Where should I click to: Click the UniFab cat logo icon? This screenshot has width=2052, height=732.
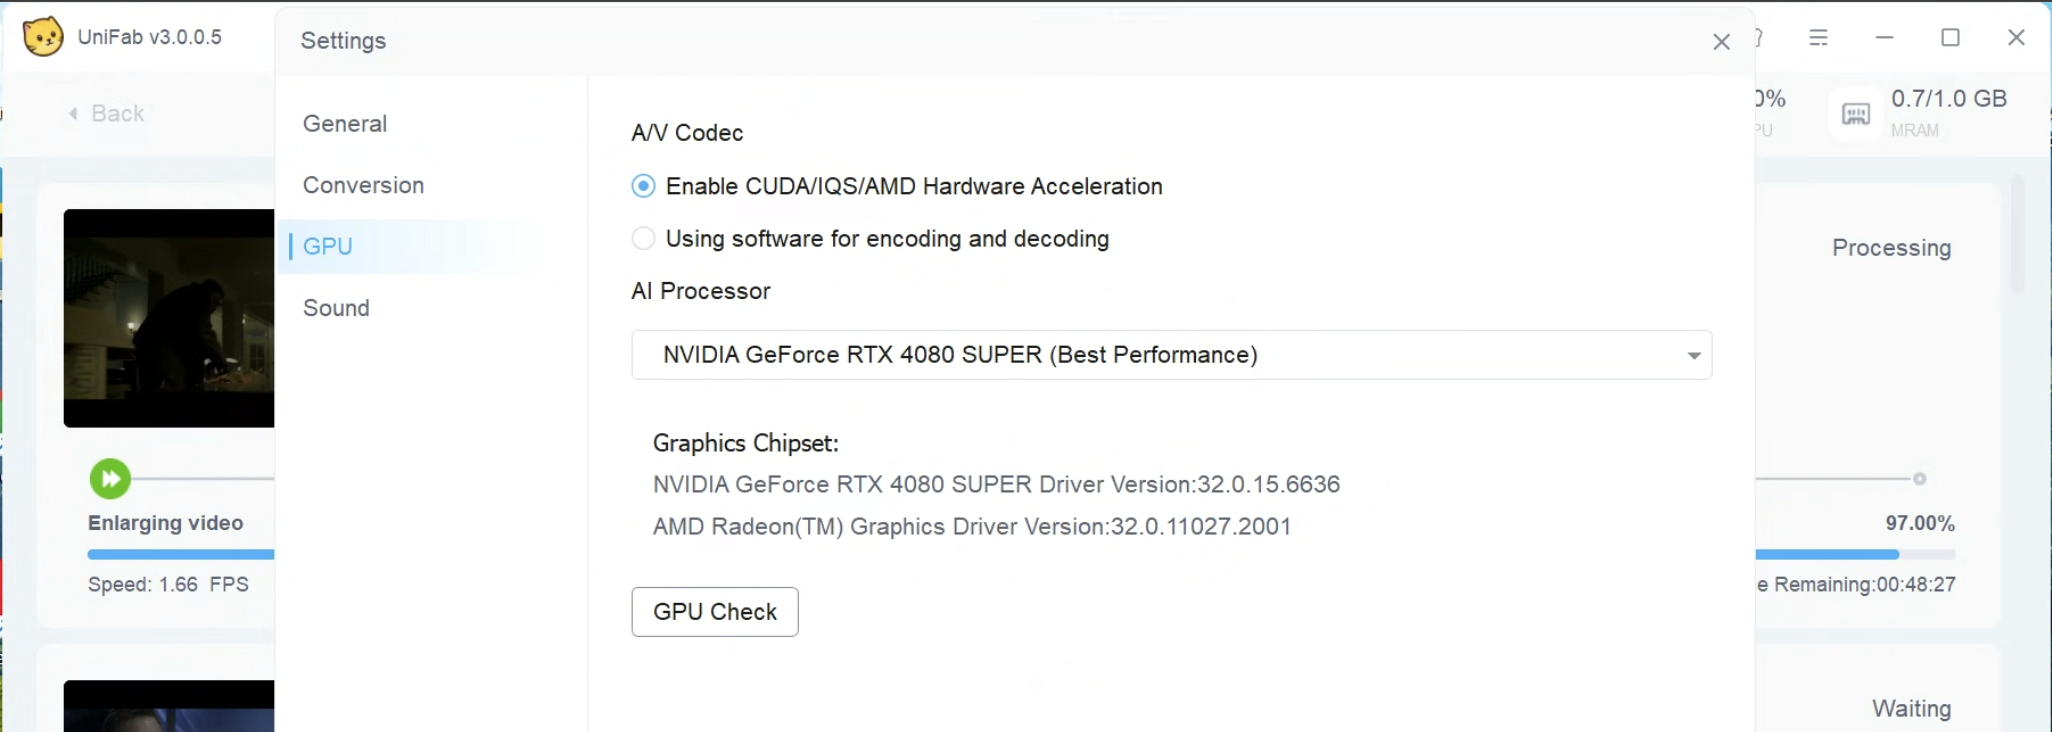(43, 37)
